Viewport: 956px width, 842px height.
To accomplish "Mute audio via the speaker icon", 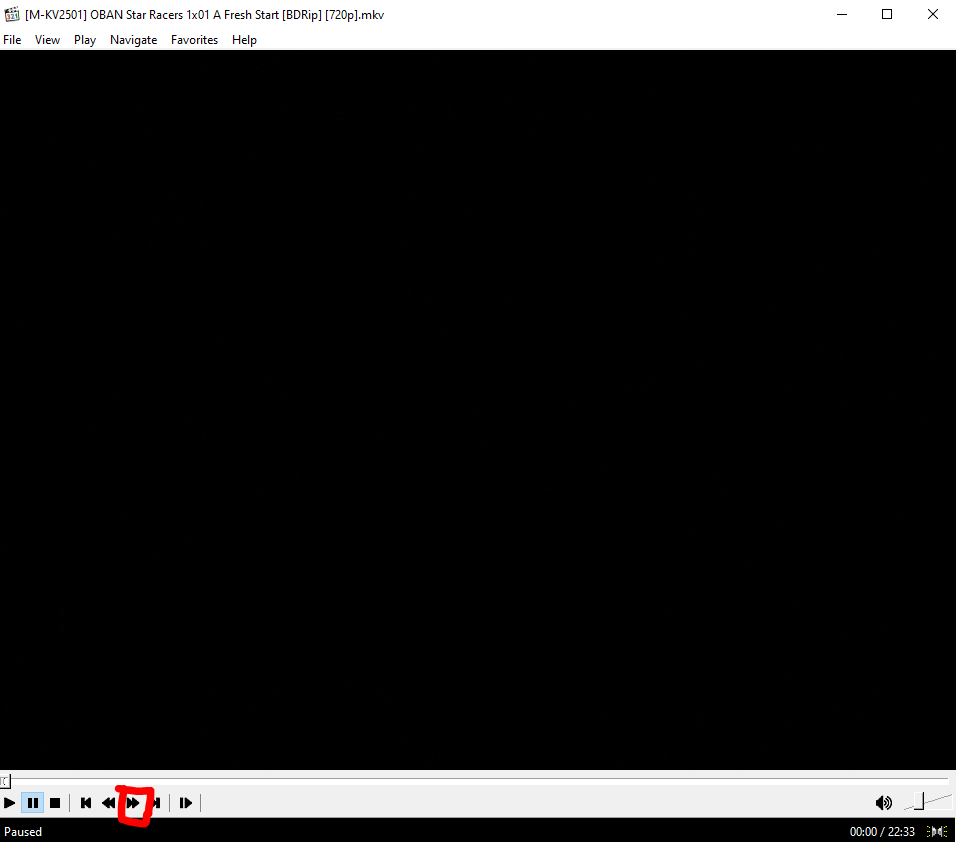I will click(883, 803).
